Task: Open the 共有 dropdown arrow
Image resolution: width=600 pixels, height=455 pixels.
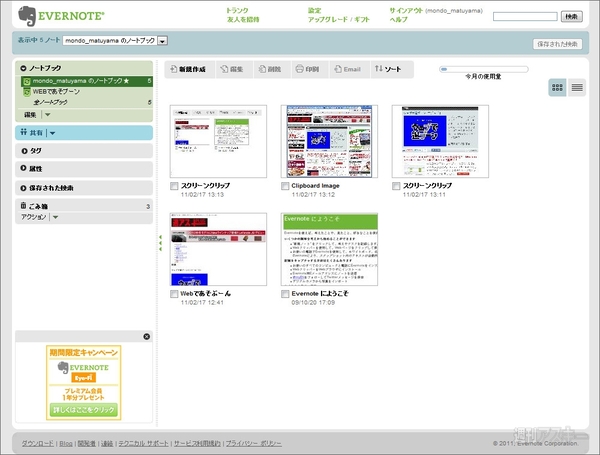Action: (x=52, y=133)
